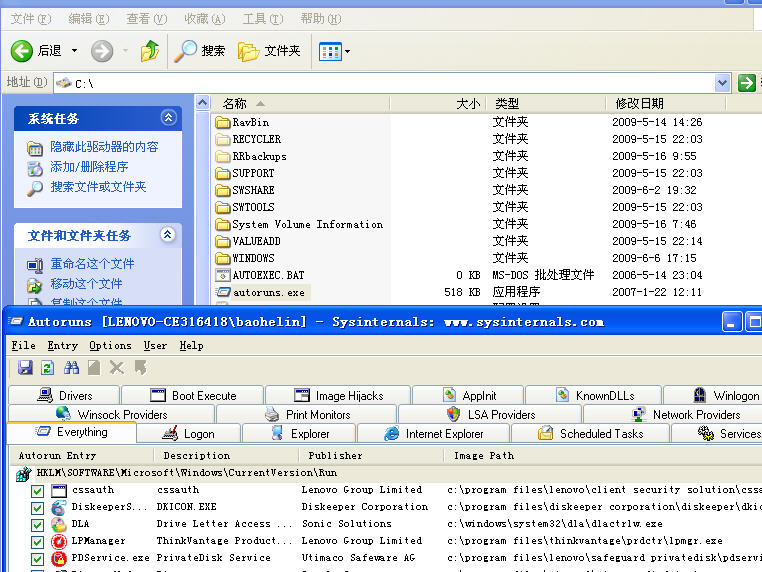Screen dimensions: 762x572
Task: Disable the LPManager autorun entry checkbox
Action: tap(37, 541)
